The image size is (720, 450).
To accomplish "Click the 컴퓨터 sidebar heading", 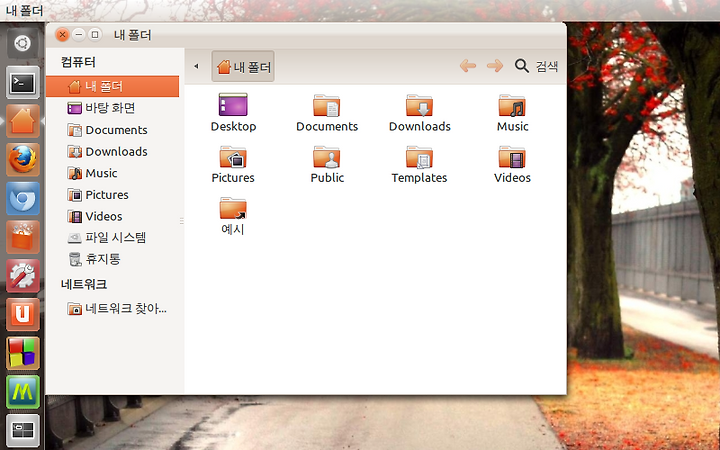I will coord(78,62).
